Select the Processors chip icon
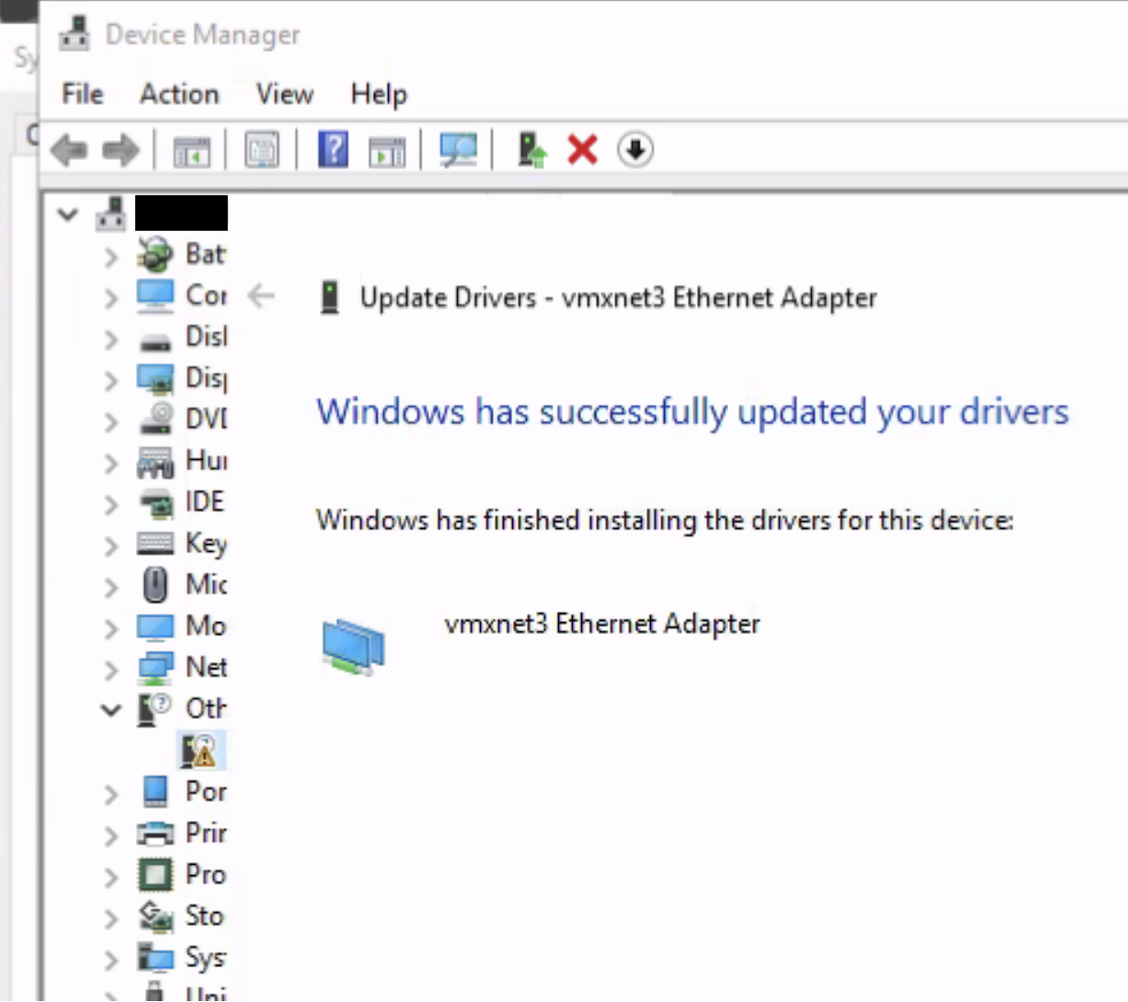 pyautogui.click(x=155, y=875)
